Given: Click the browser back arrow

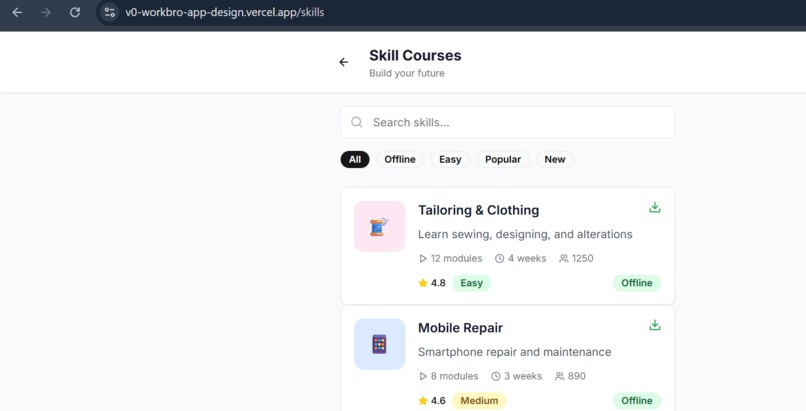Looking at the screenshot, I should [17, 12].
